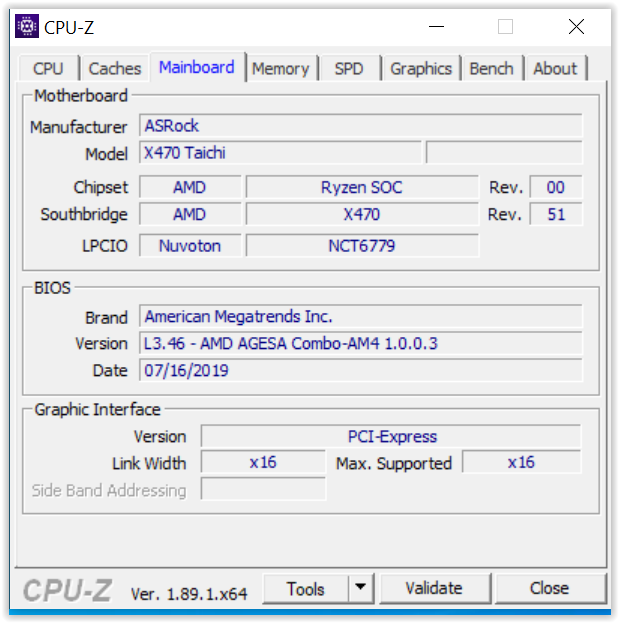Click the Southbridge label
Image resolution: width=619 pixels, height=623 pixels.
click(x=84, y=215)
